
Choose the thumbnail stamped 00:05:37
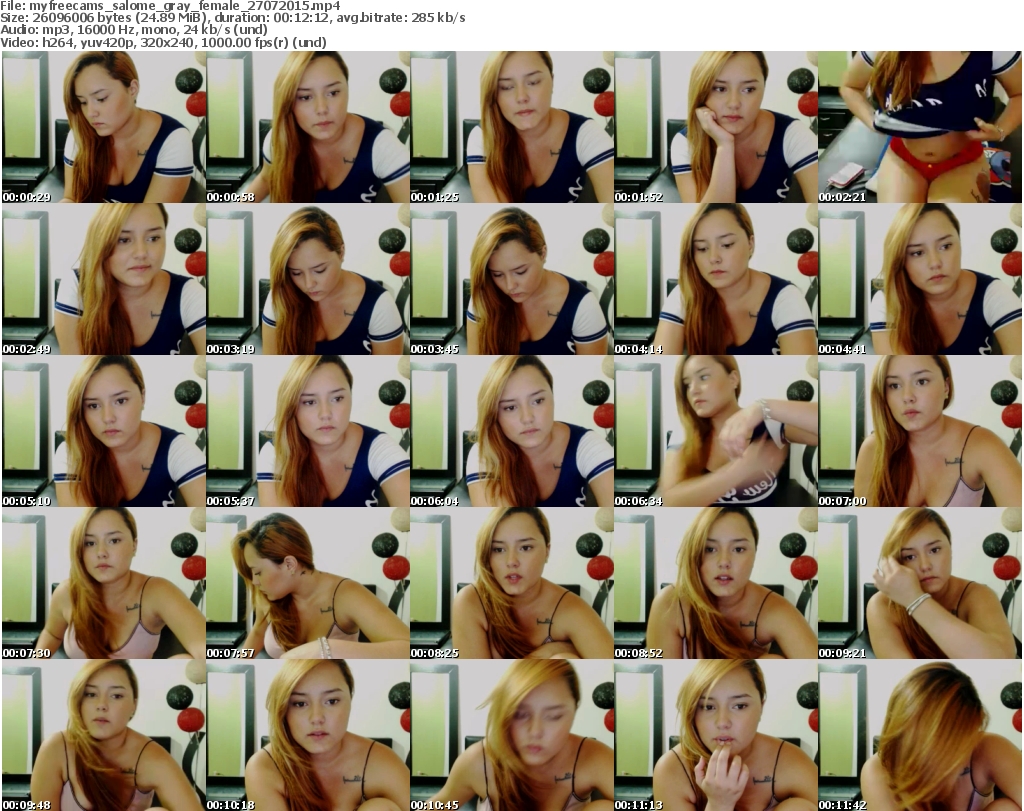[x=308, y=431]
